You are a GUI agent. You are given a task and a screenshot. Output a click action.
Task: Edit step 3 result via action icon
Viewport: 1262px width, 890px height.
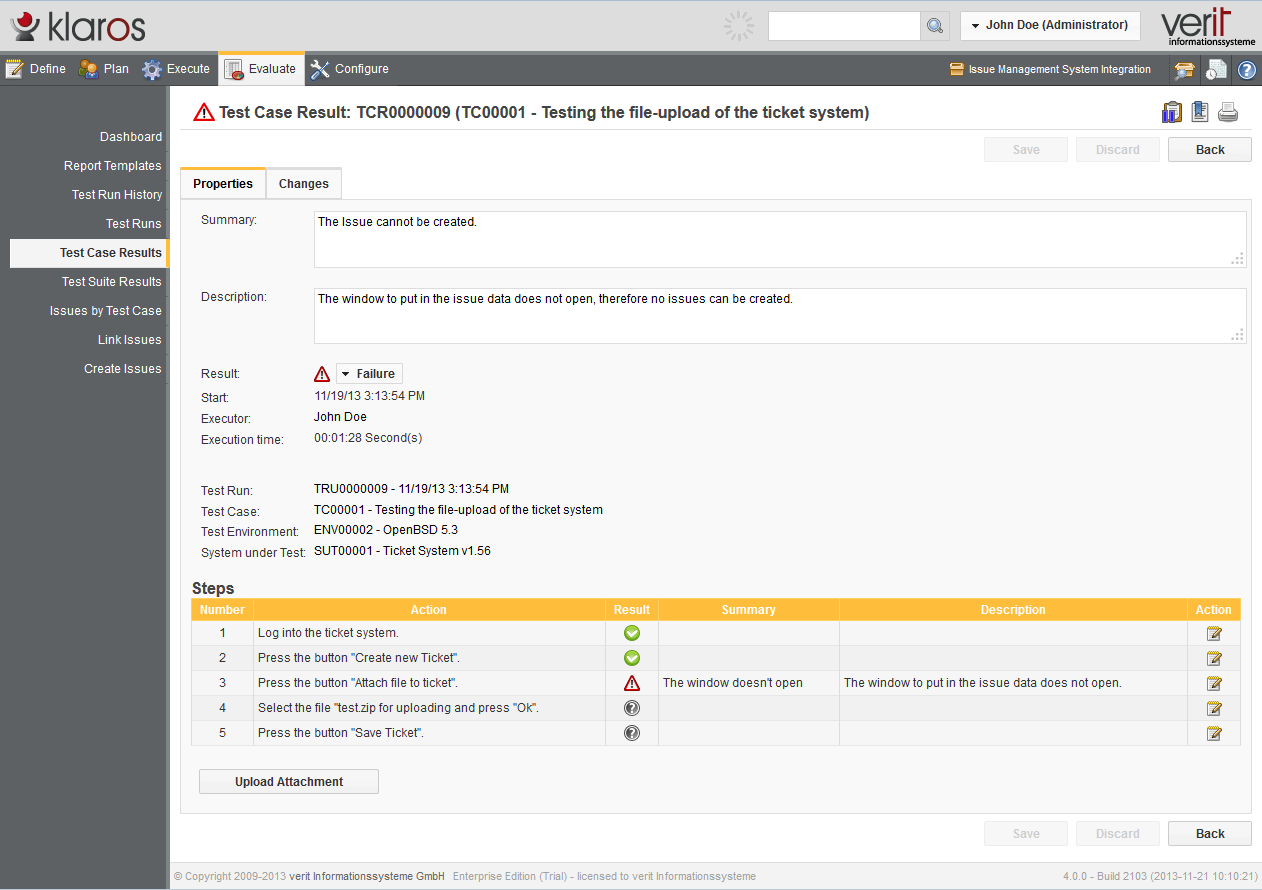coord(1214,683)
